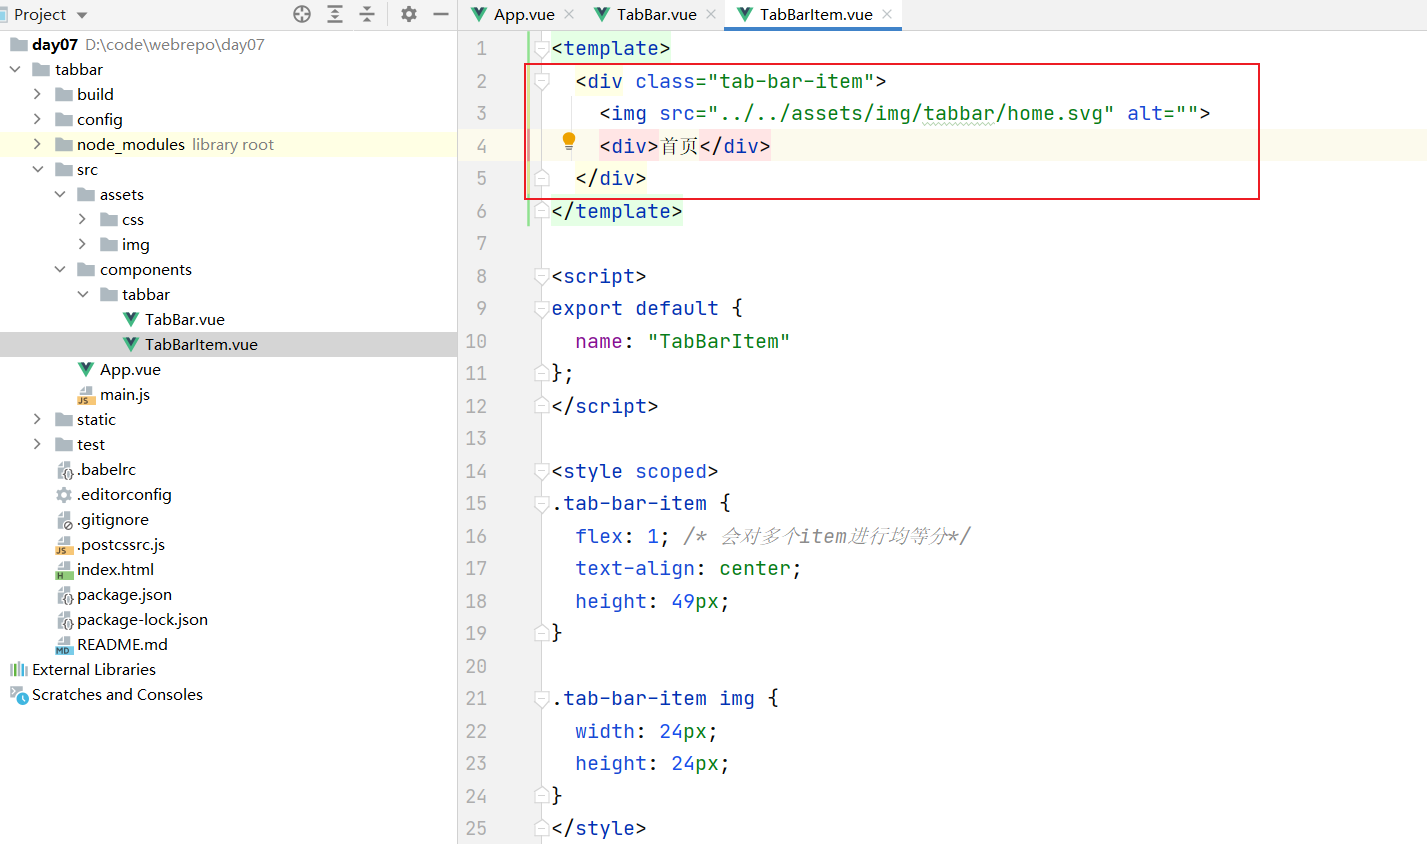Expand the static folder

pyautogui.click(x=37, y=419)
